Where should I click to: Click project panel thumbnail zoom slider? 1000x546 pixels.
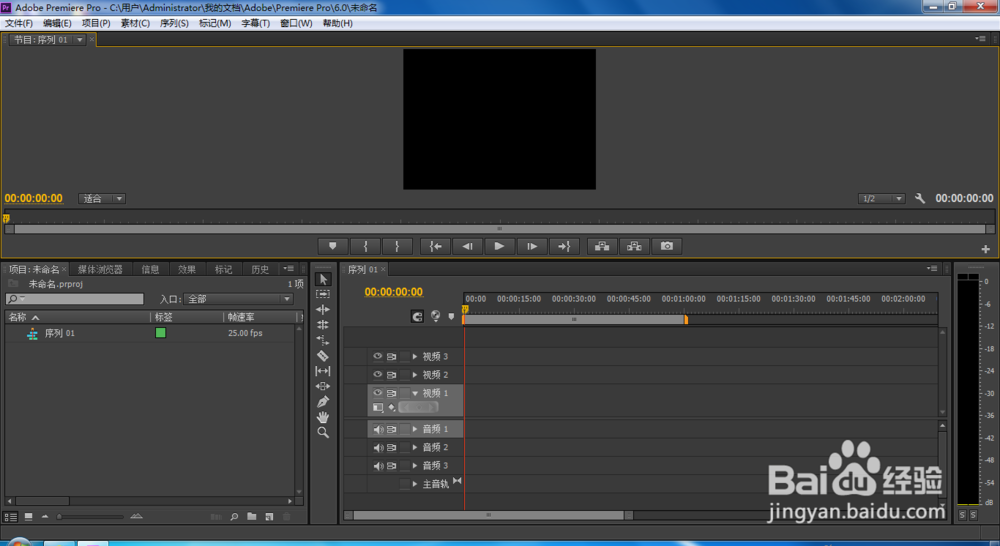pyautogui.click(x=91, y=517)
